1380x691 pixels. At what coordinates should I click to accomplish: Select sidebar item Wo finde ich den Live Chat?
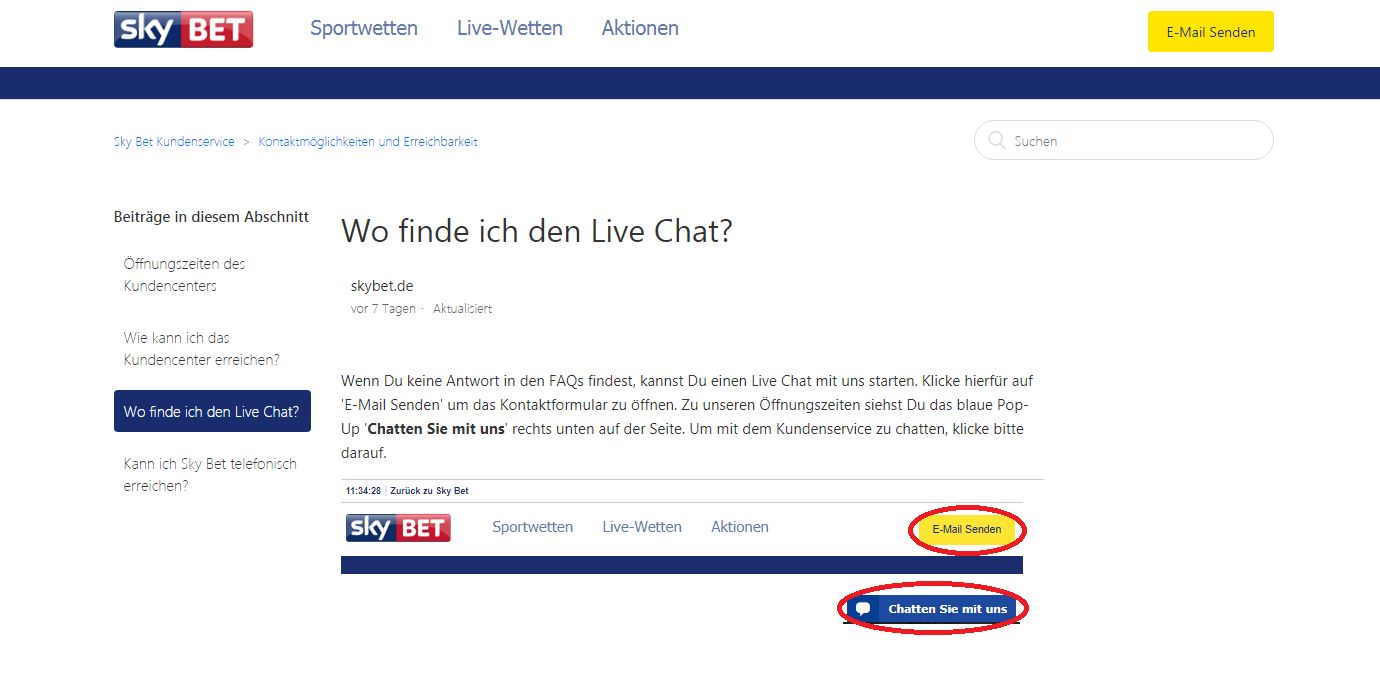[212, 411]
